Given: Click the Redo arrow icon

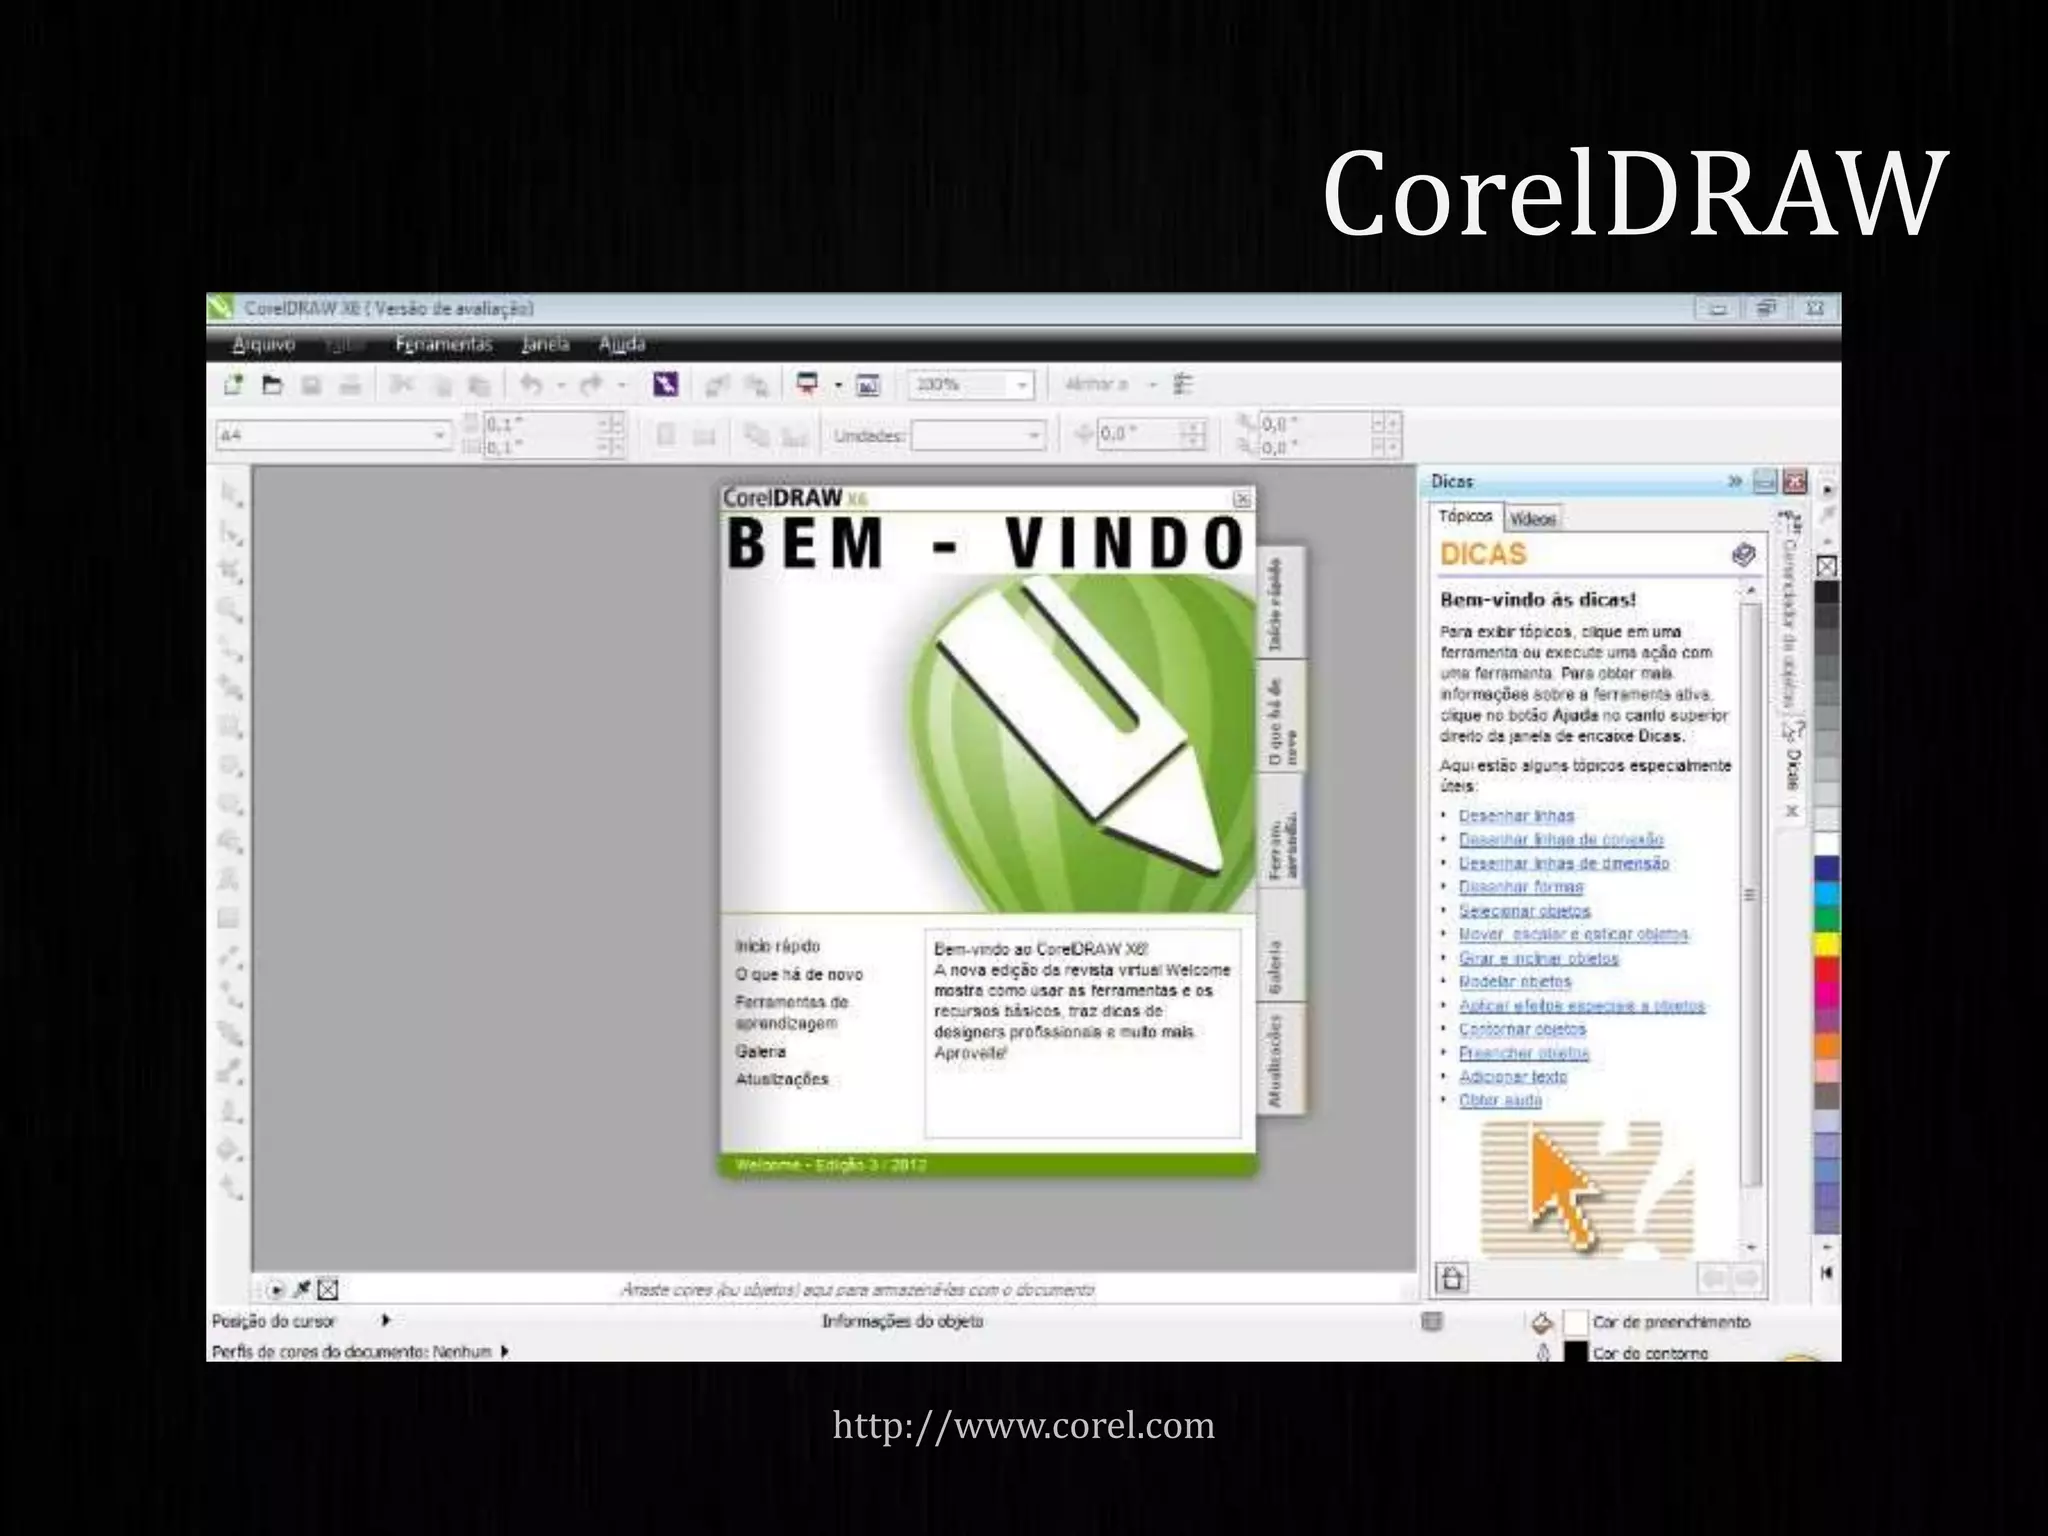Looking at the screenshot, I should (x=591, y=384).
